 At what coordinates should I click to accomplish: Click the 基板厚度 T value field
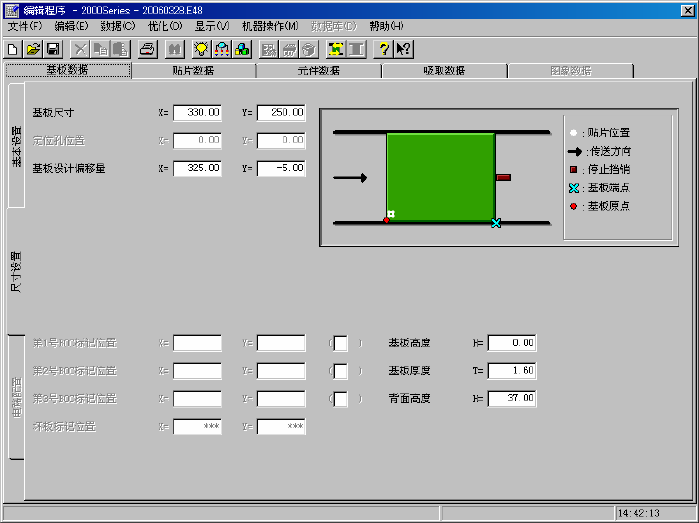pyautogui.click(x=512, y=371)
